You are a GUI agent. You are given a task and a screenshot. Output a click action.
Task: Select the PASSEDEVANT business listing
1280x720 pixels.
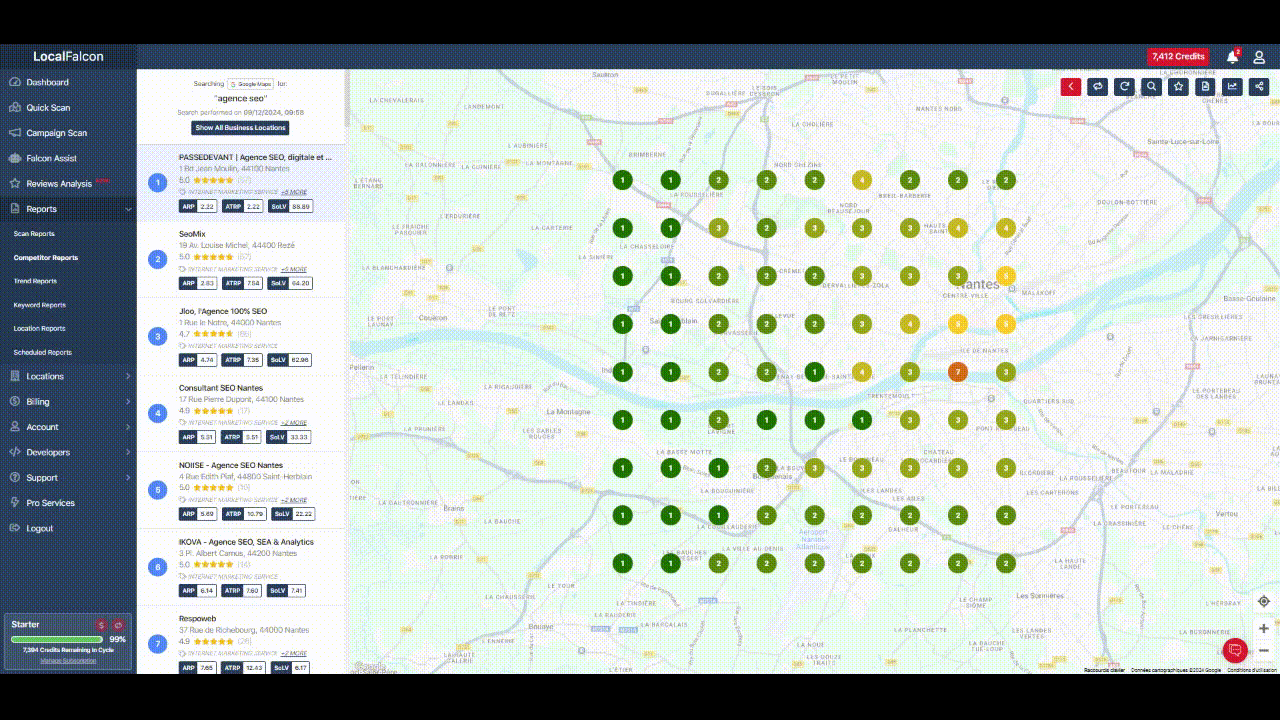pos(241,183)
